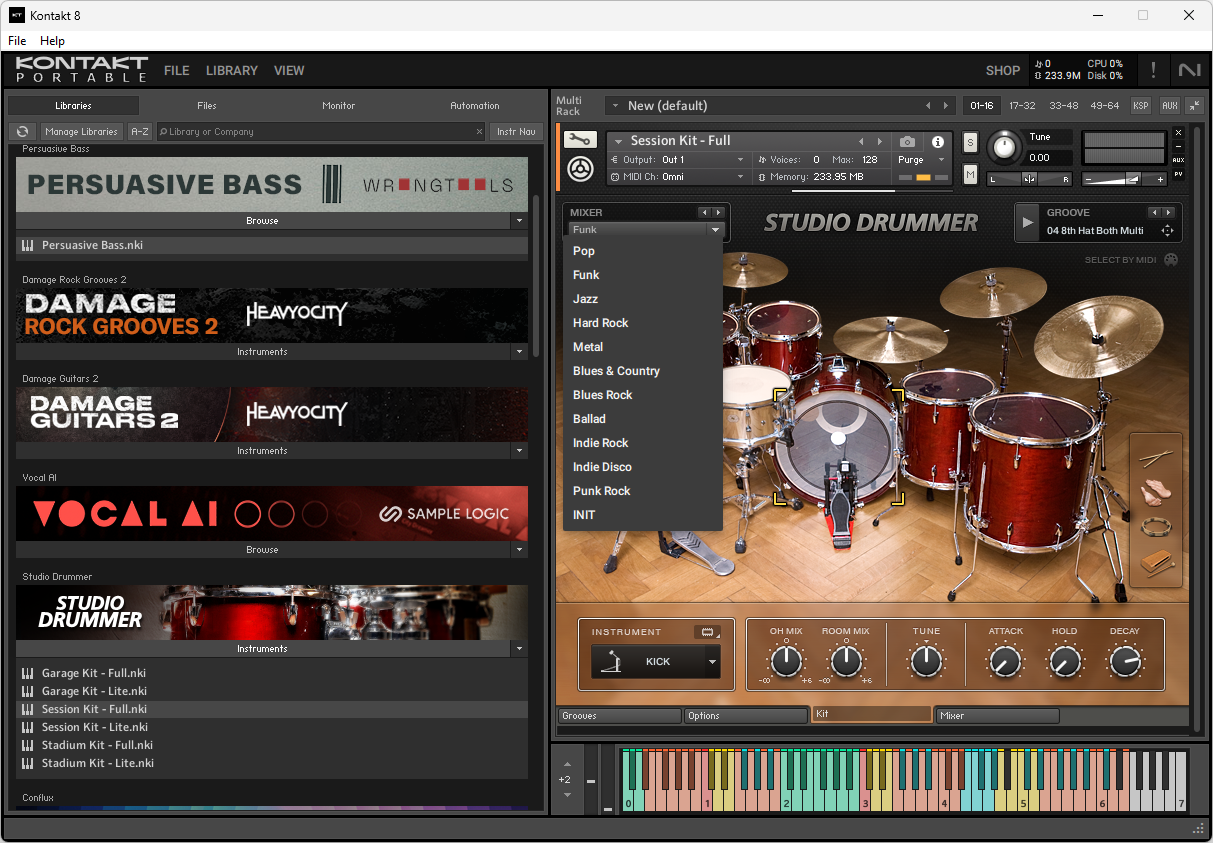Adjust the instrument Tune knob
Viewport: 1213px width, 843px height.
tap(1004, 148)
